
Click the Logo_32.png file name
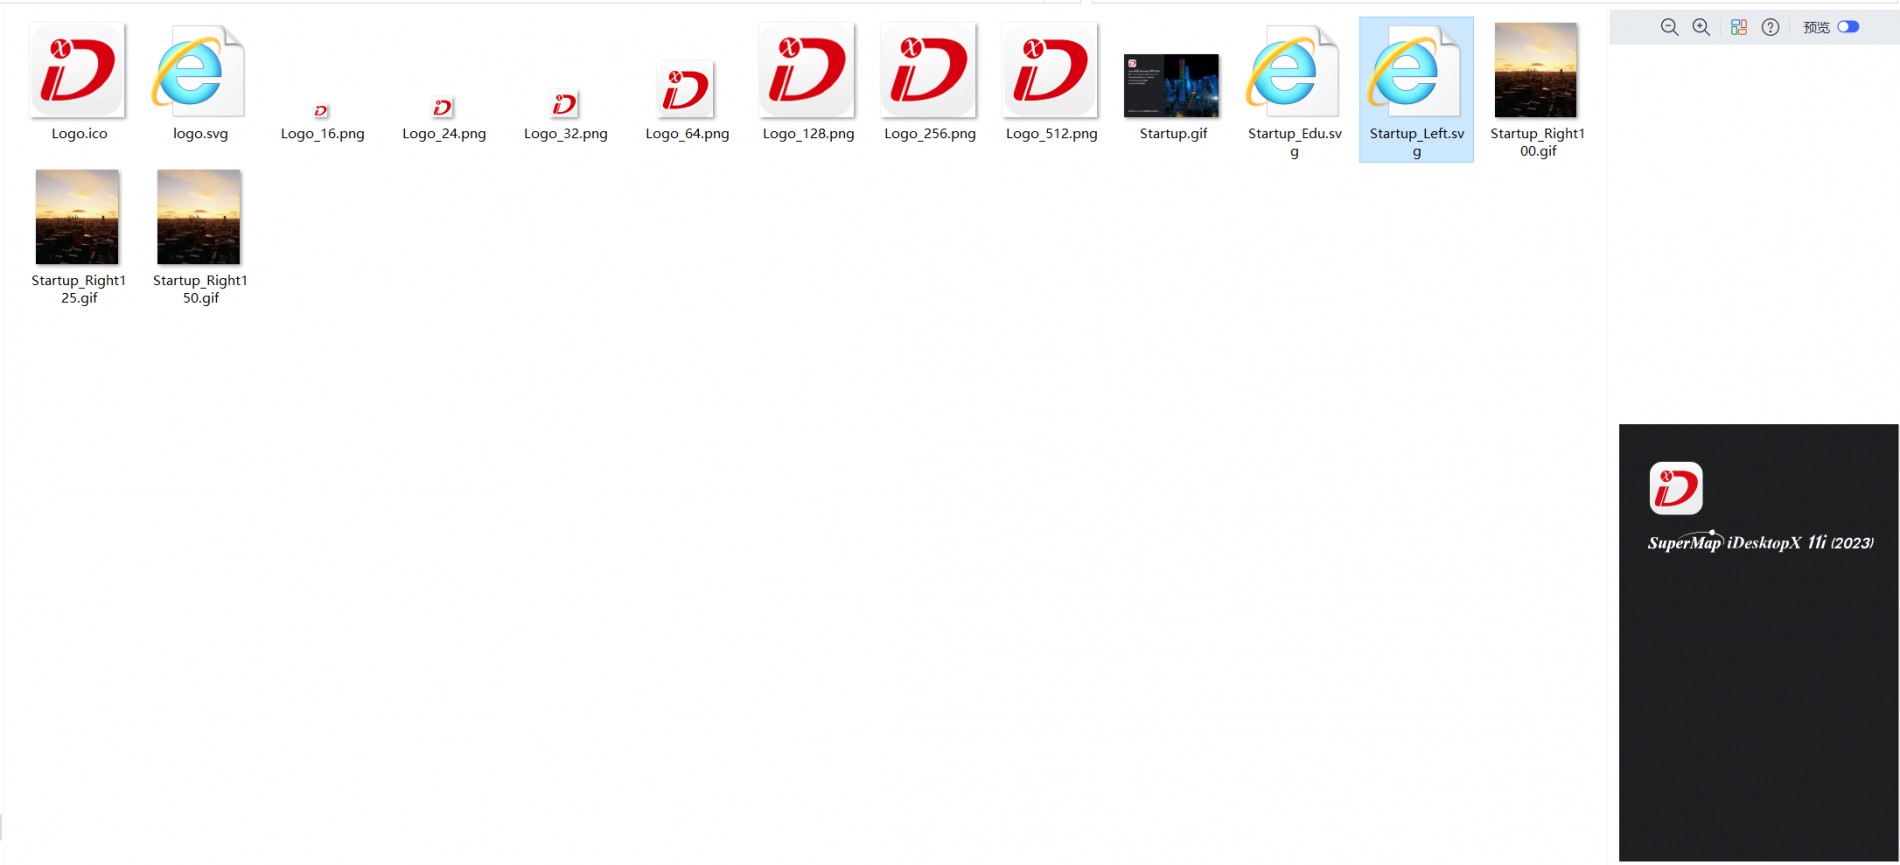566,134
